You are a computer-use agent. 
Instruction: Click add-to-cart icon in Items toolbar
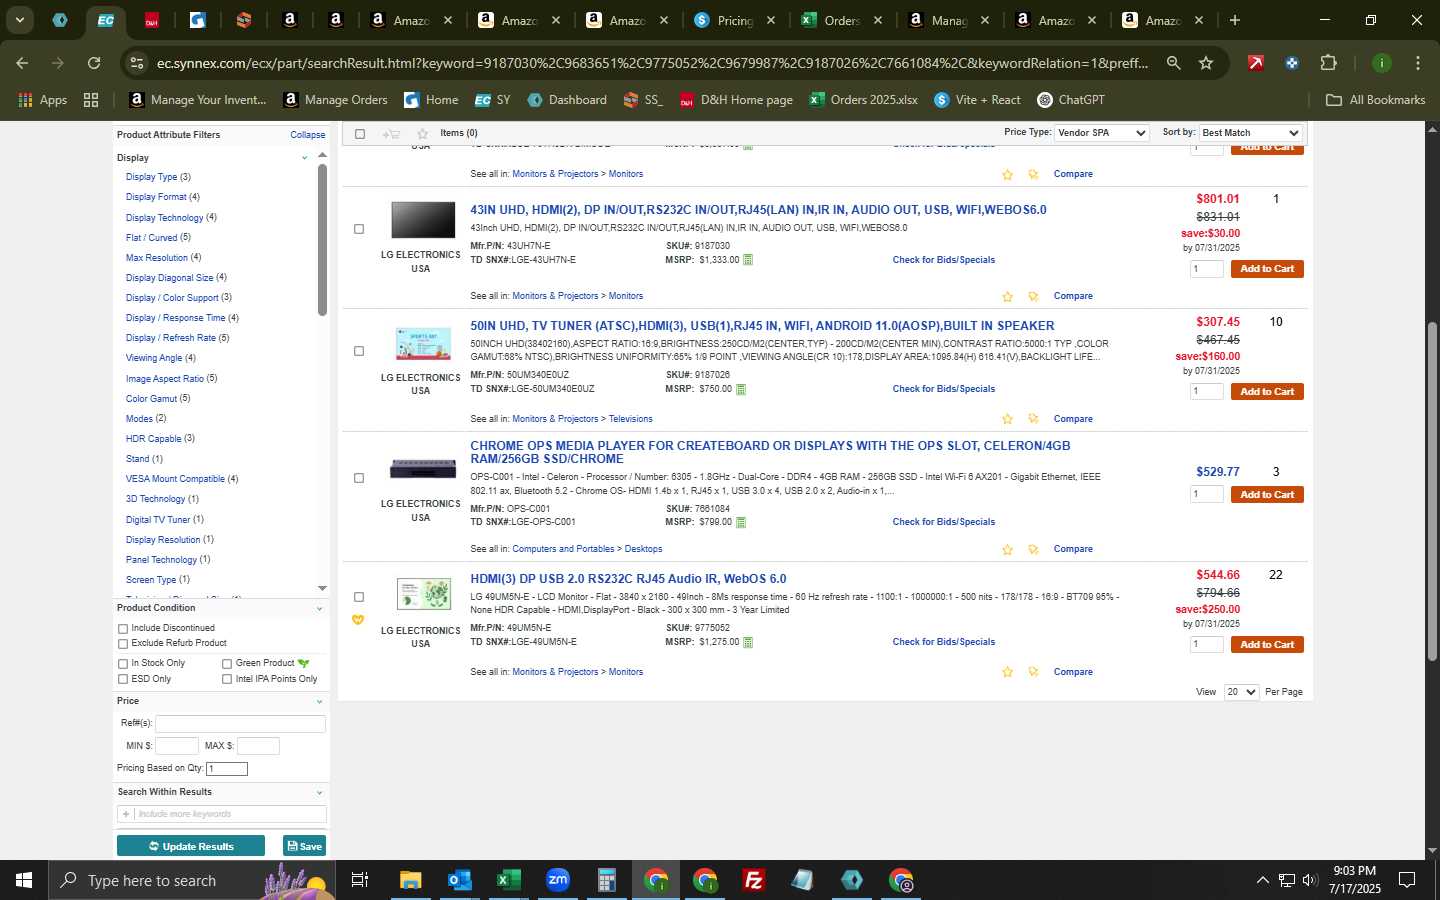pyautogui.click(x=391, y=134)
